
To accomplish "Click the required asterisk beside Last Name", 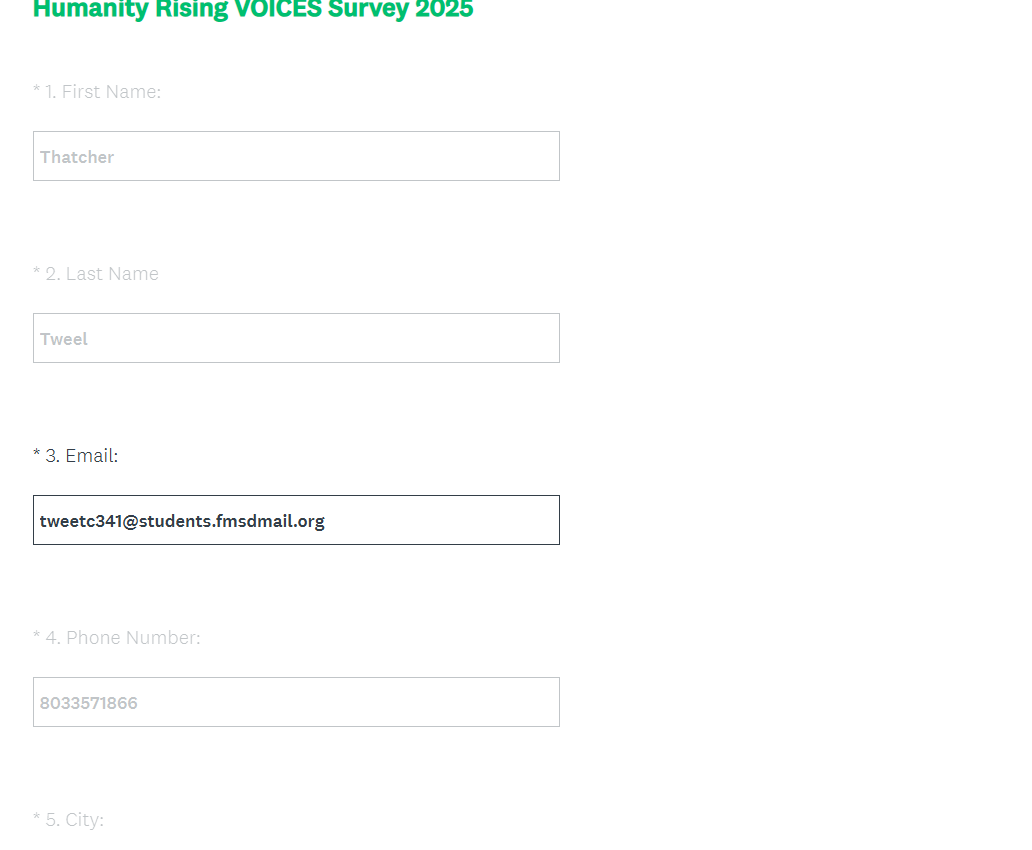I will (x=37, y=272).
